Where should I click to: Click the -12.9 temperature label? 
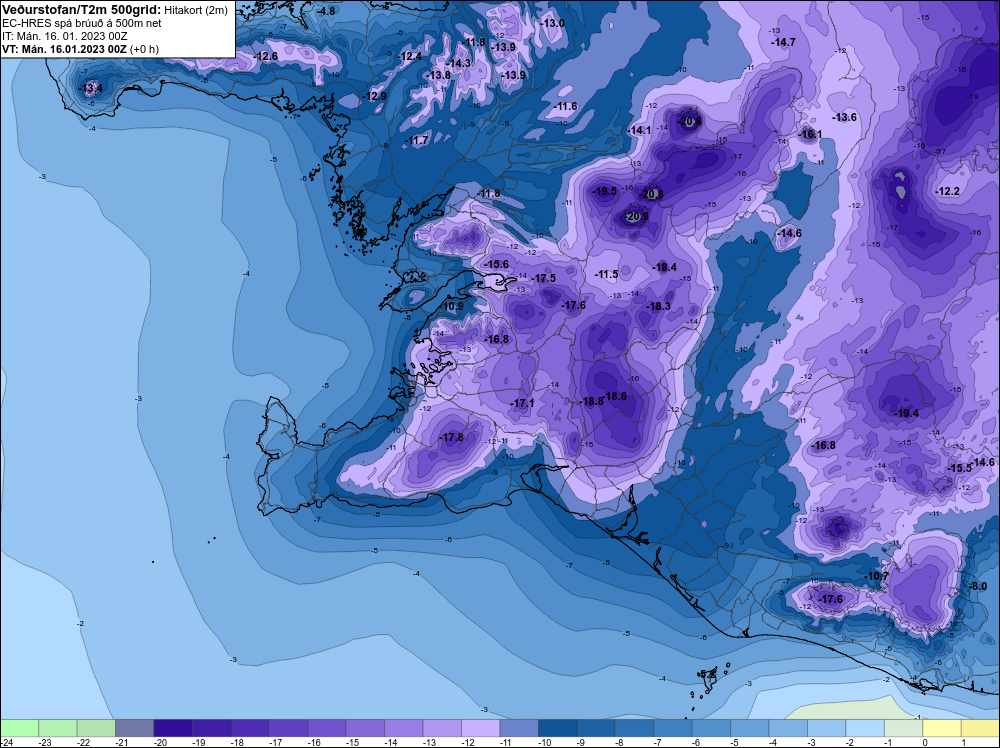coord(375,96)
